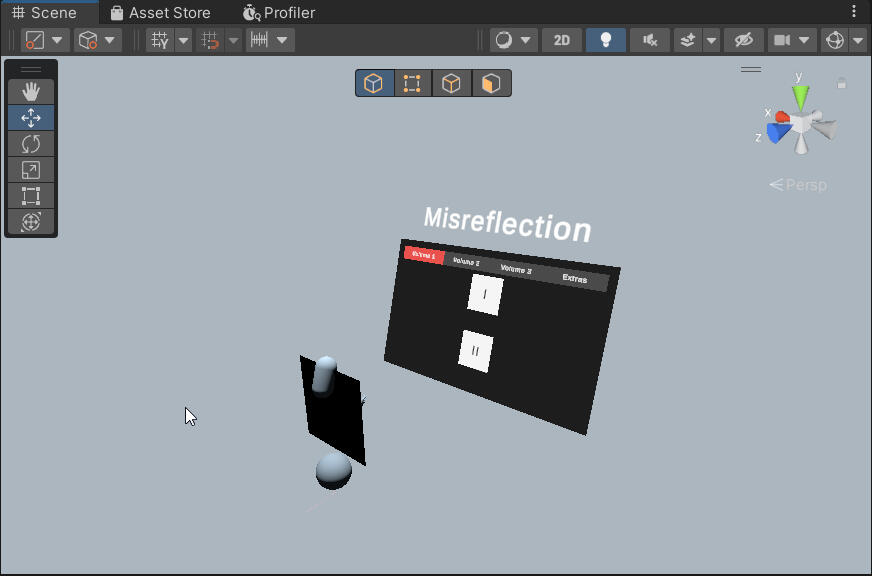The width and height of the screenshot is (872, 576).
Task: Pick the combined Transform tool
Action: 31,222
